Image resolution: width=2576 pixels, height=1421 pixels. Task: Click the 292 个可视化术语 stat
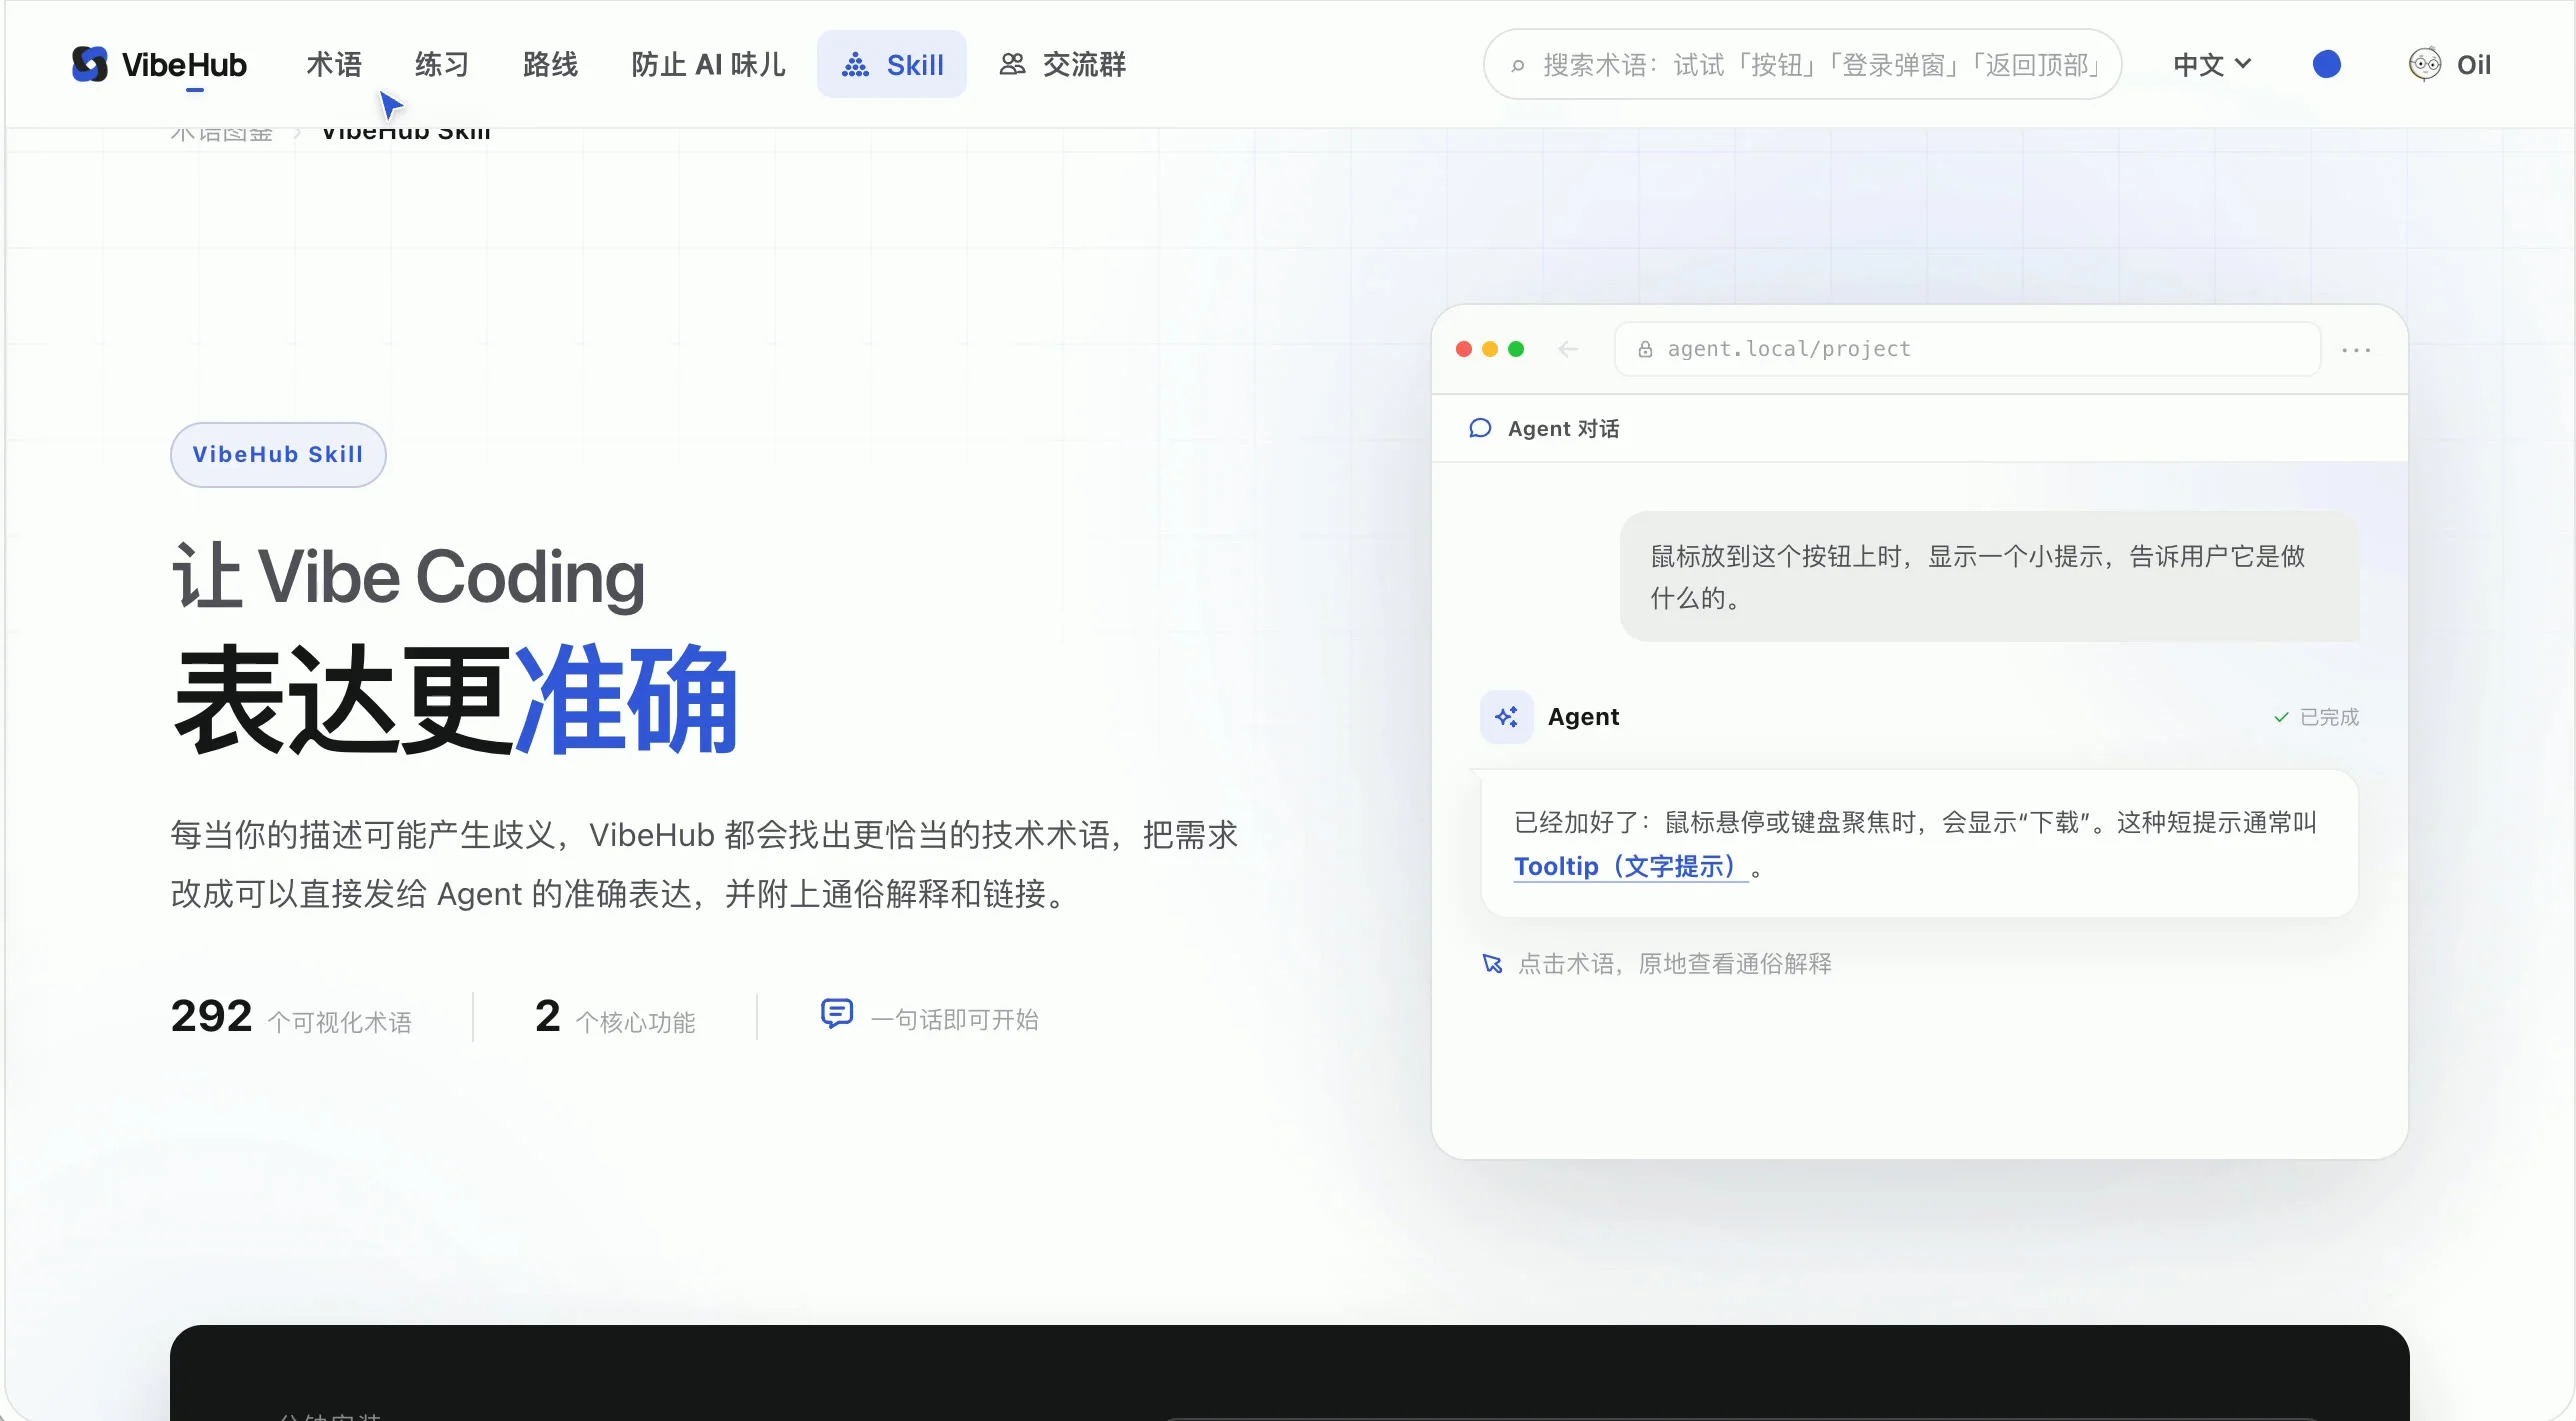[x=291, y=1017]
